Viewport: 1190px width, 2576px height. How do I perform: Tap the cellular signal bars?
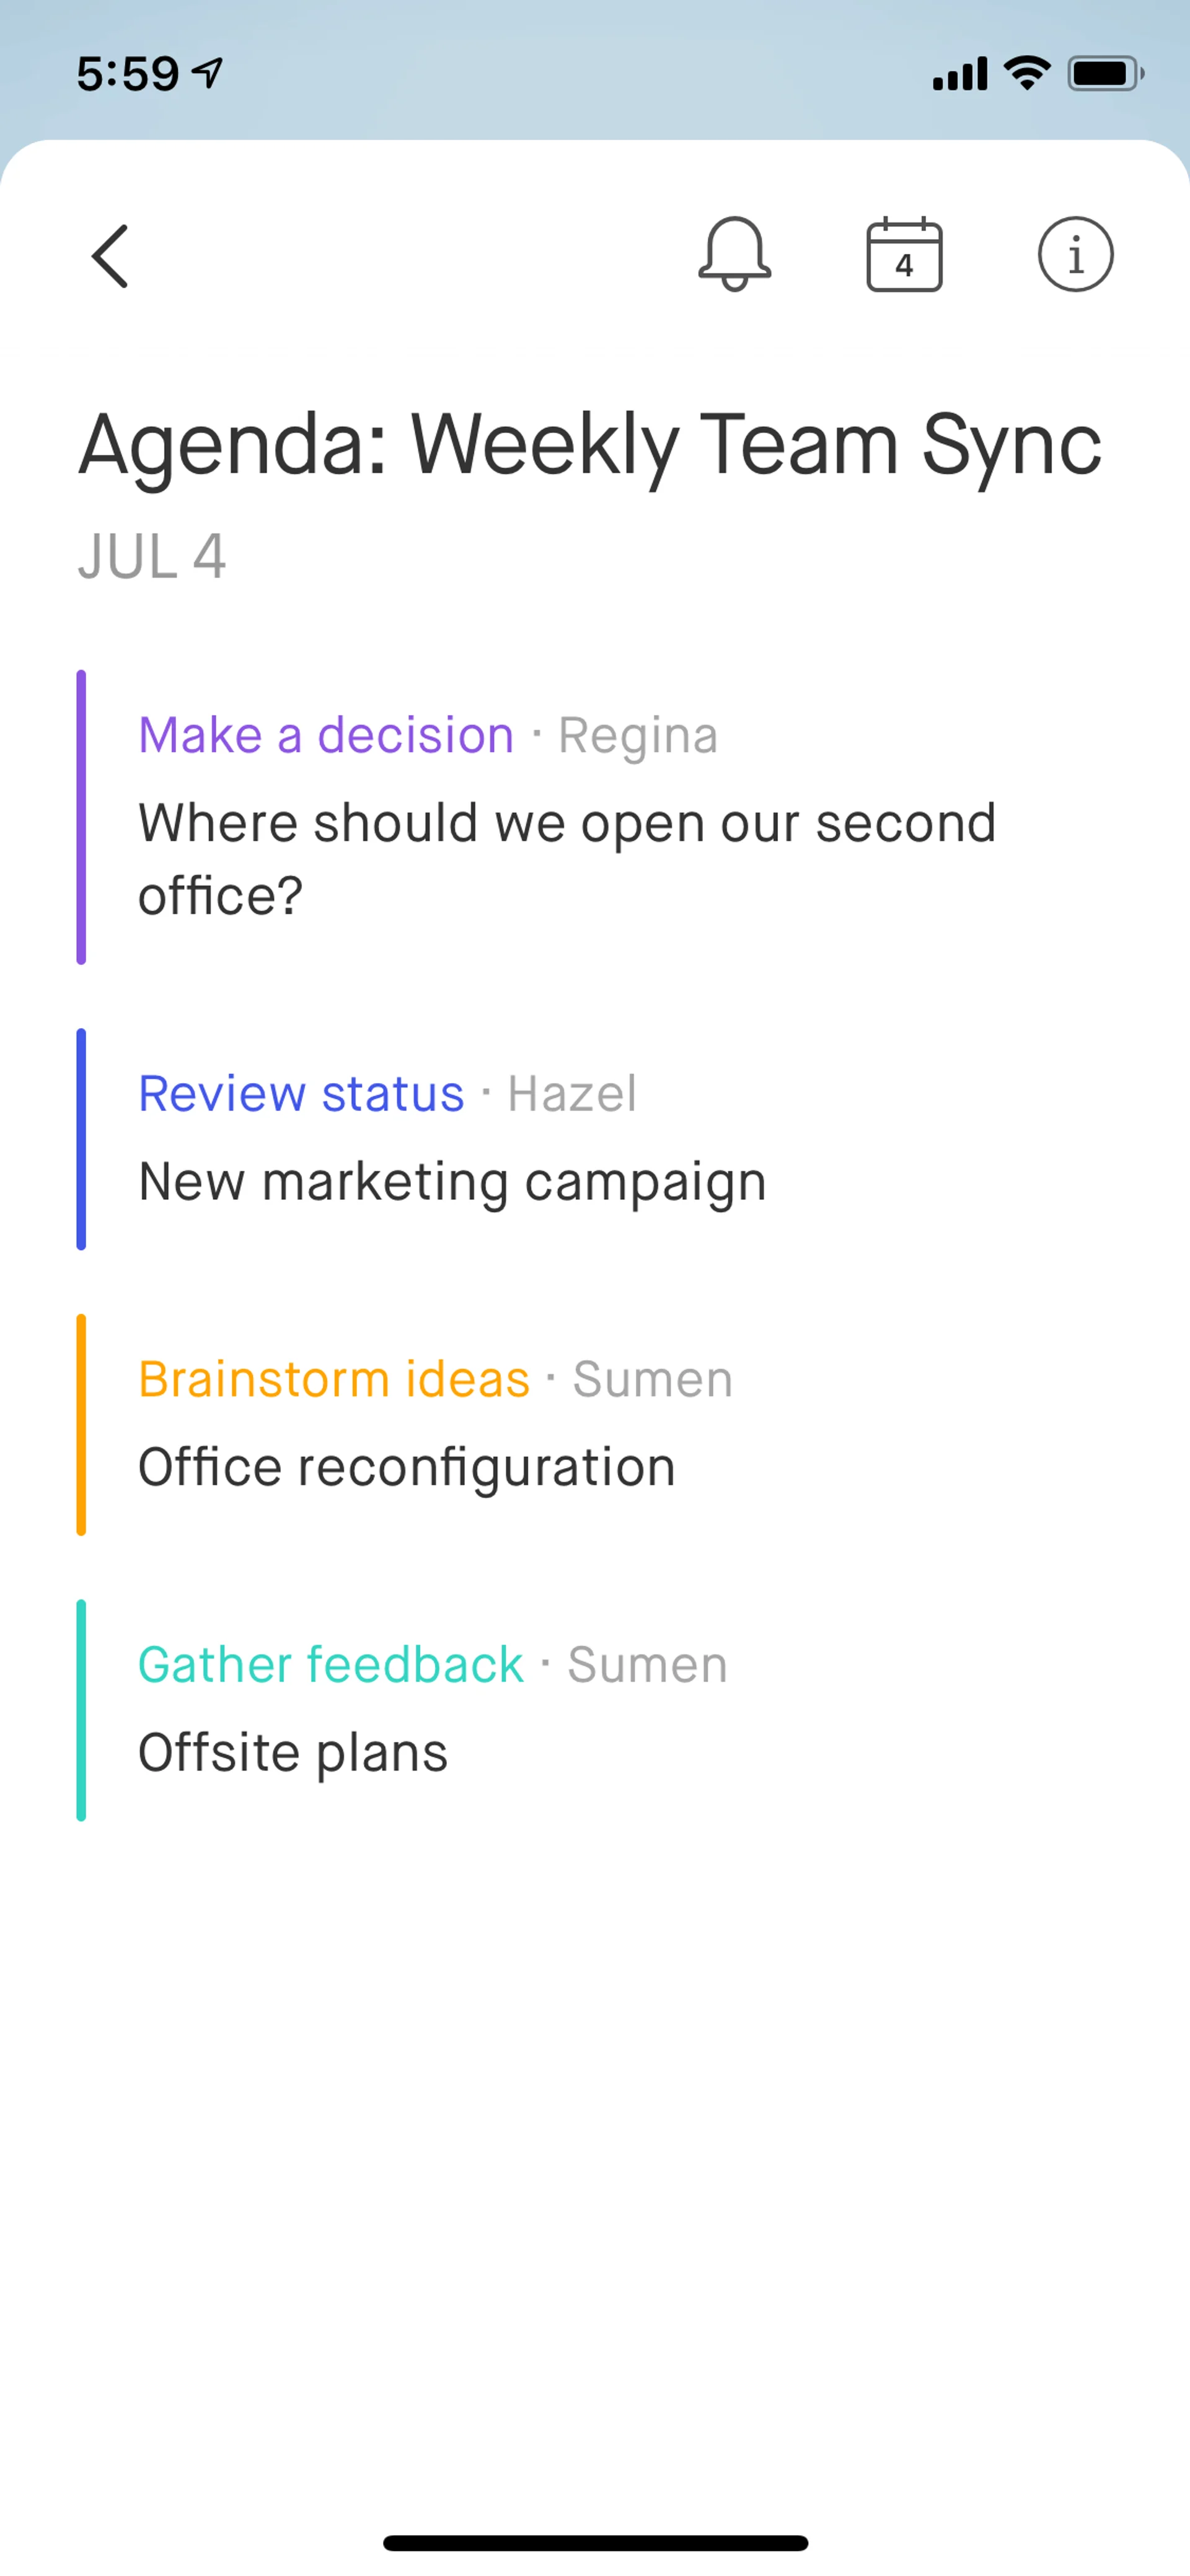959,74
